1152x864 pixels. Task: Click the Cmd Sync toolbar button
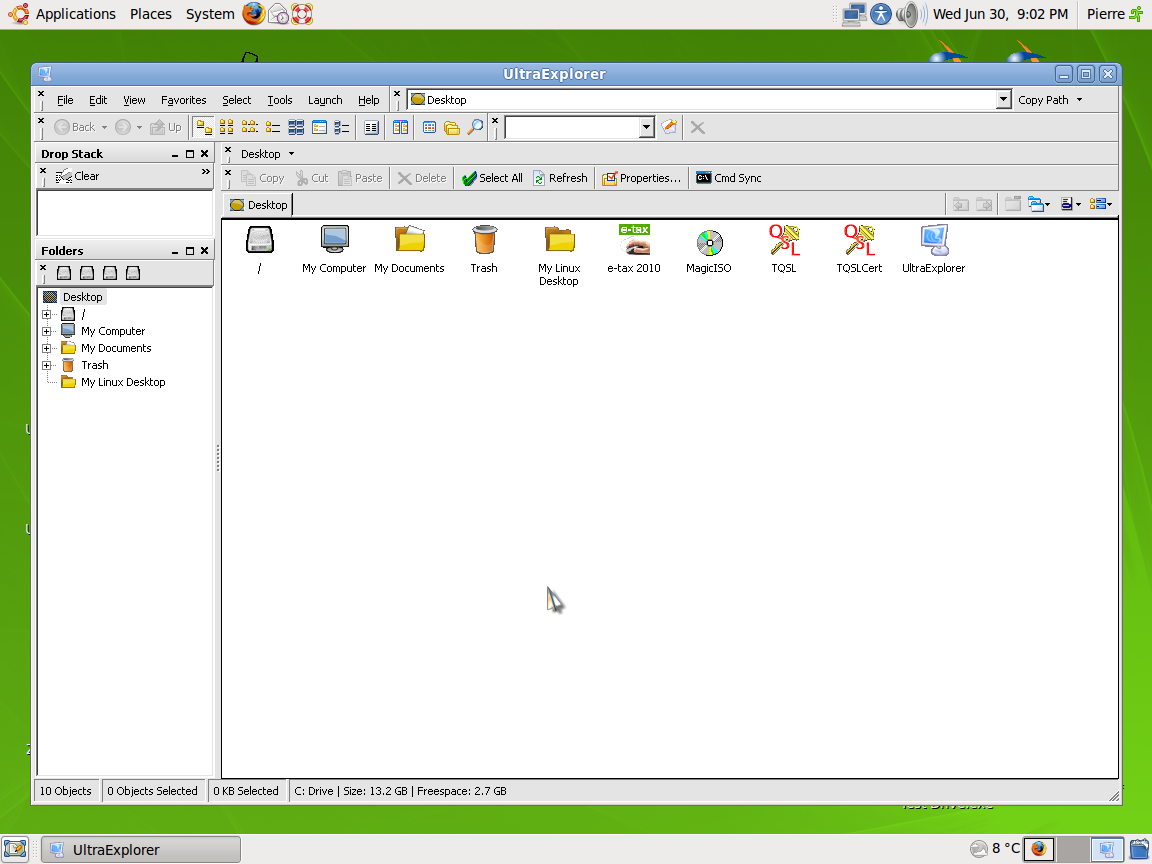(x=729, y=178)
